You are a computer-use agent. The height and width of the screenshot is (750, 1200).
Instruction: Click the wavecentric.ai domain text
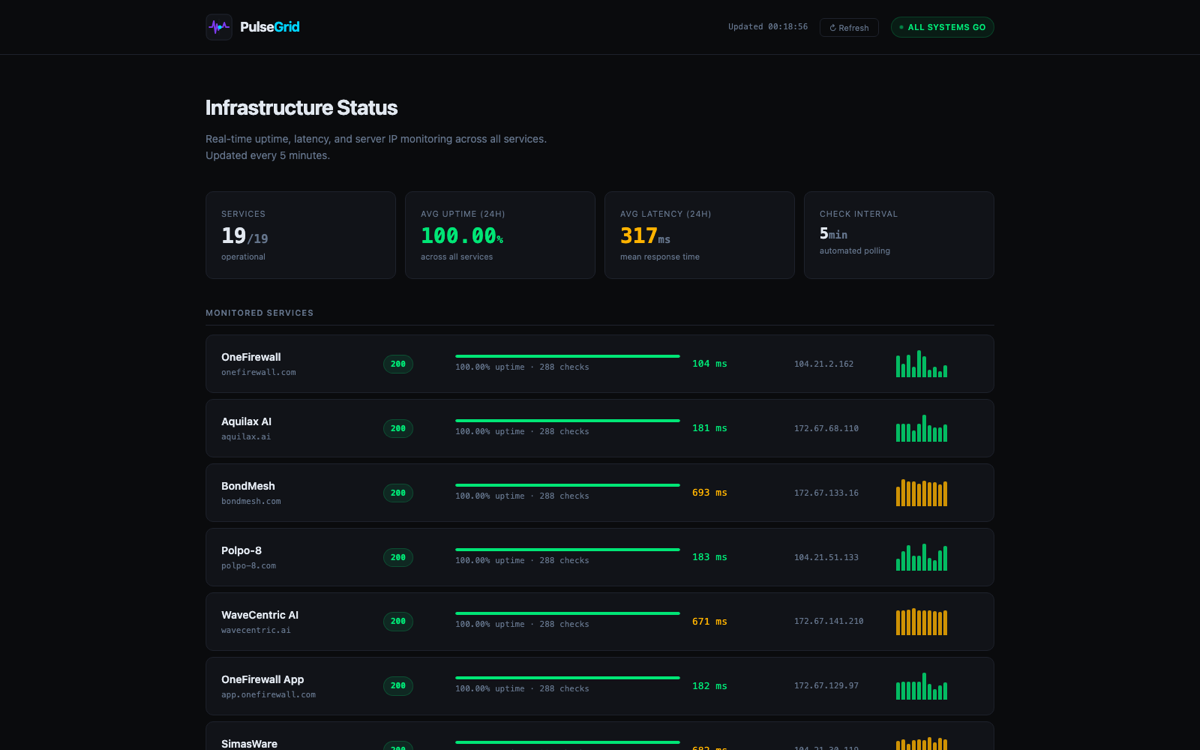pyautogui.click(x=256, y=630)
